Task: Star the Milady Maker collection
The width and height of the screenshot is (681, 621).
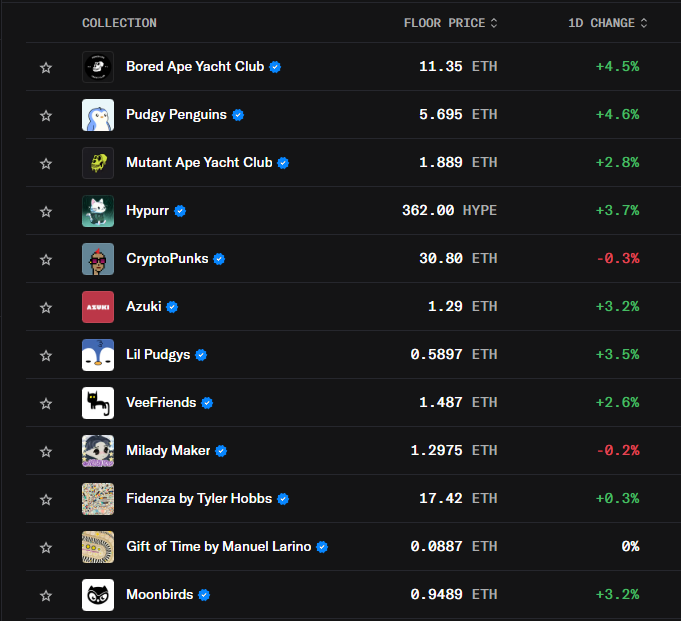Action: (x=46, y=452)
